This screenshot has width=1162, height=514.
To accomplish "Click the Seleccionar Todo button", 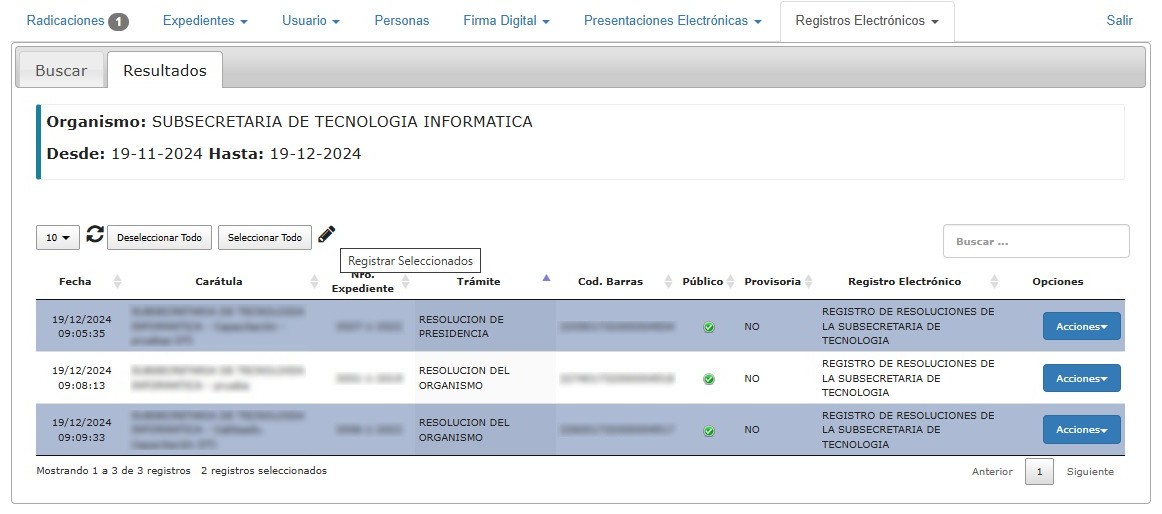I will coord(264,238).
